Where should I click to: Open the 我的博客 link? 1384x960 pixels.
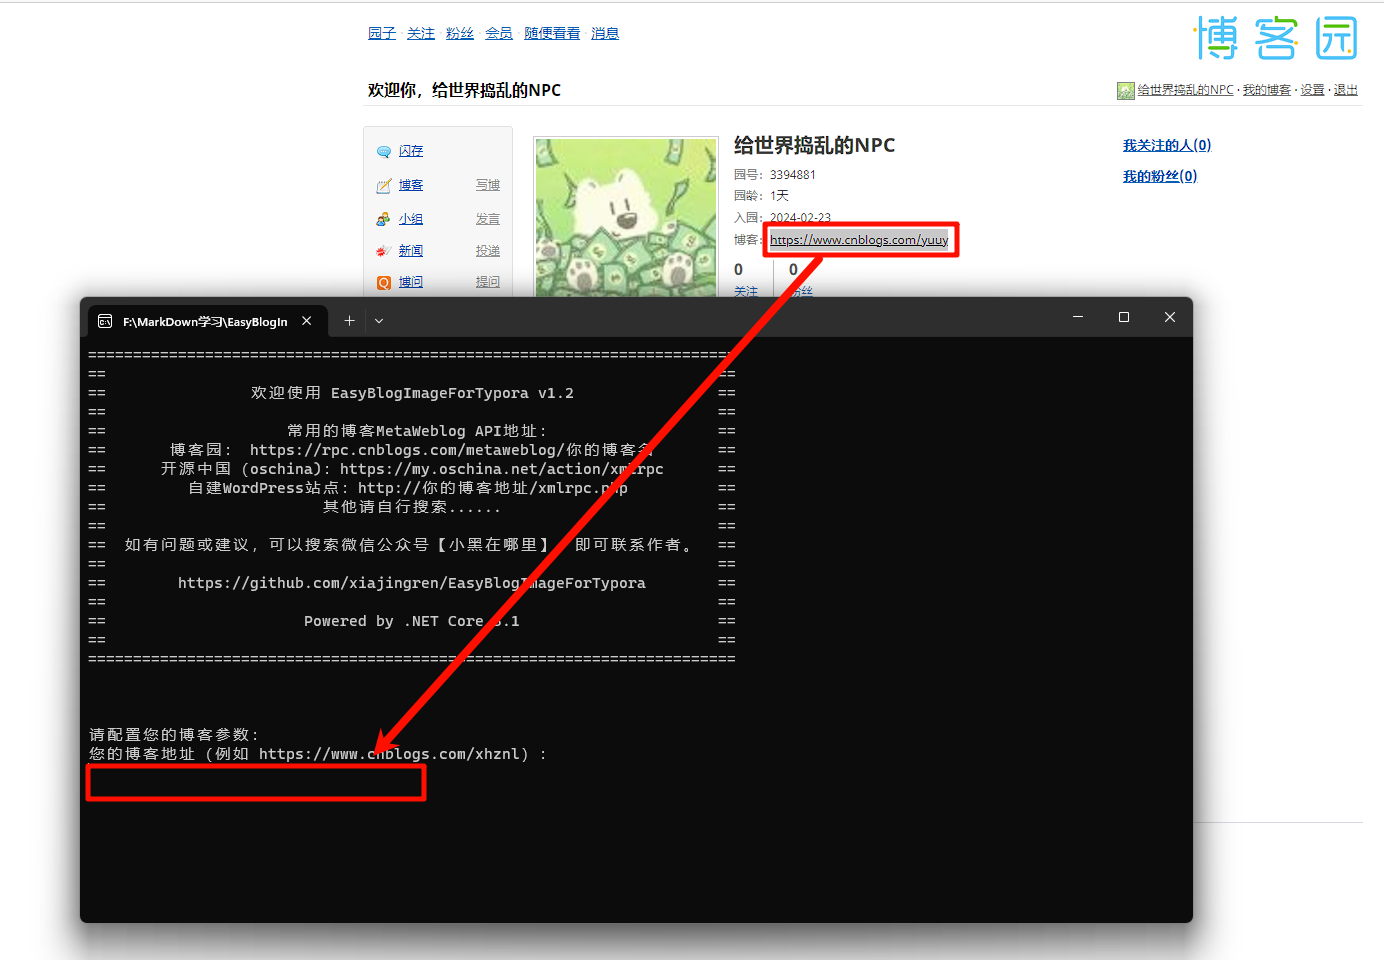tap(1267, 90)
